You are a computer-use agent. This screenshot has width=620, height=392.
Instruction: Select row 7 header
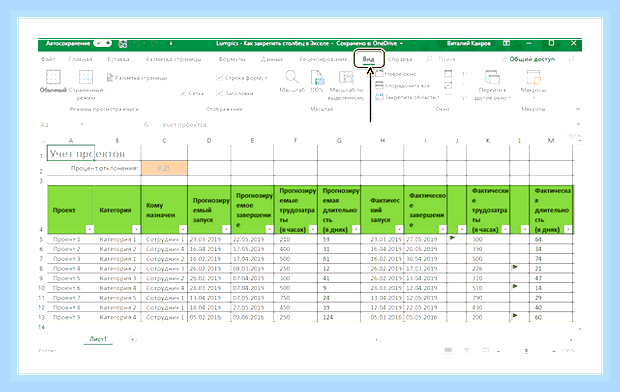pyautogui.click(x=42, y=259)
